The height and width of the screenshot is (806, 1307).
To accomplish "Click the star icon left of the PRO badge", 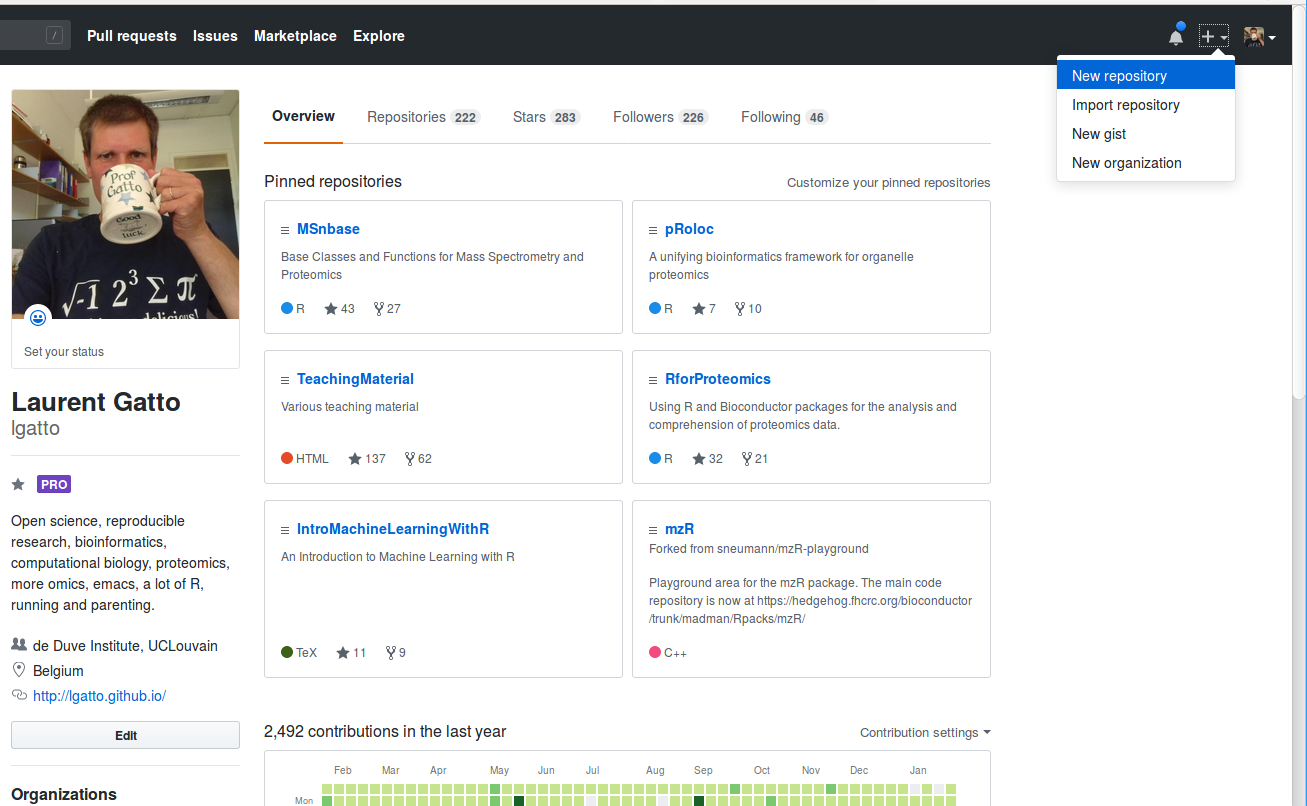I will (17, 484).
